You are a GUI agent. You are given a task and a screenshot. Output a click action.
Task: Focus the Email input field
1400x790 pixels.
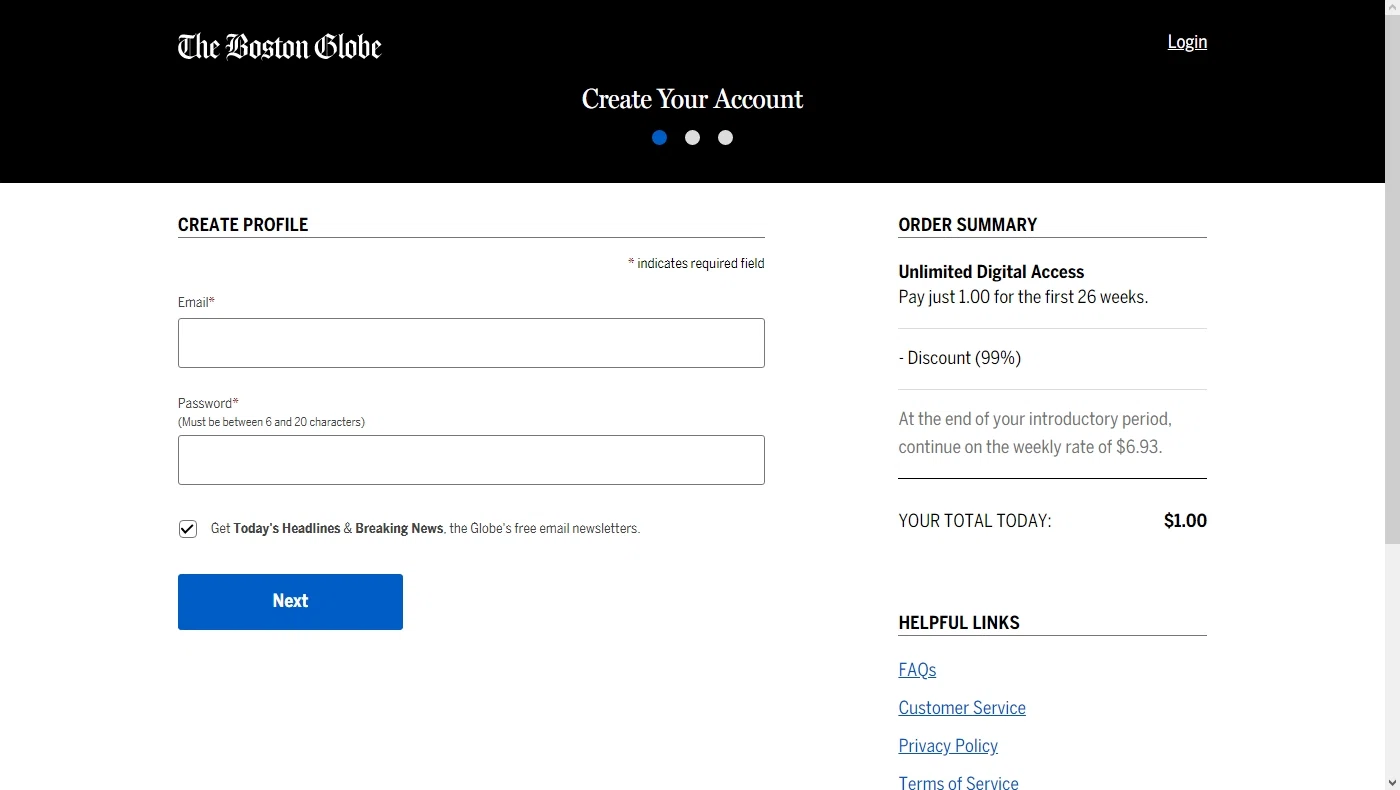pyautogui.click(x=471, y=343)
